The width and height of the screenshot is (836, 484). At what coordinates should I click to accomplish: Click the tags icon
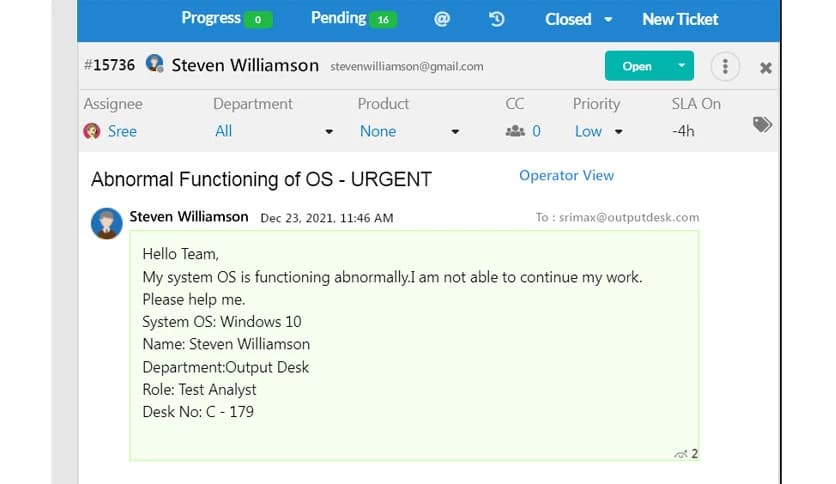pyautogui.click(x=762, y=124)
